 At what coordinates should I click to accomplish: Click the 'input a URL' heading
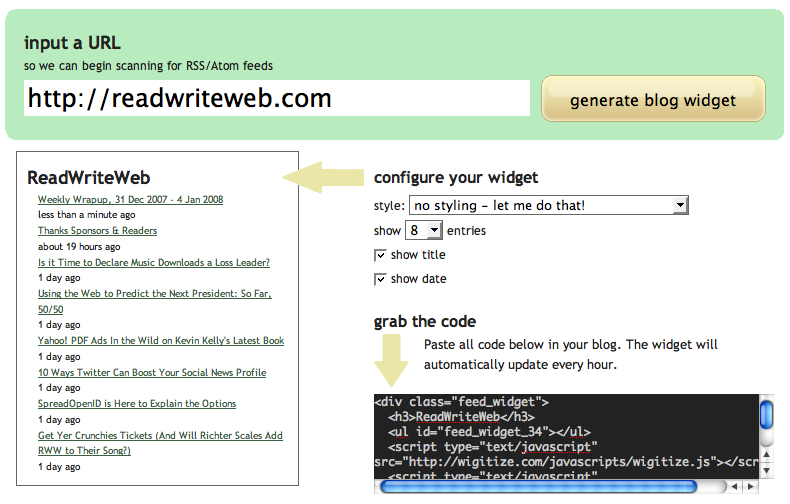click(x=72, y=43)
